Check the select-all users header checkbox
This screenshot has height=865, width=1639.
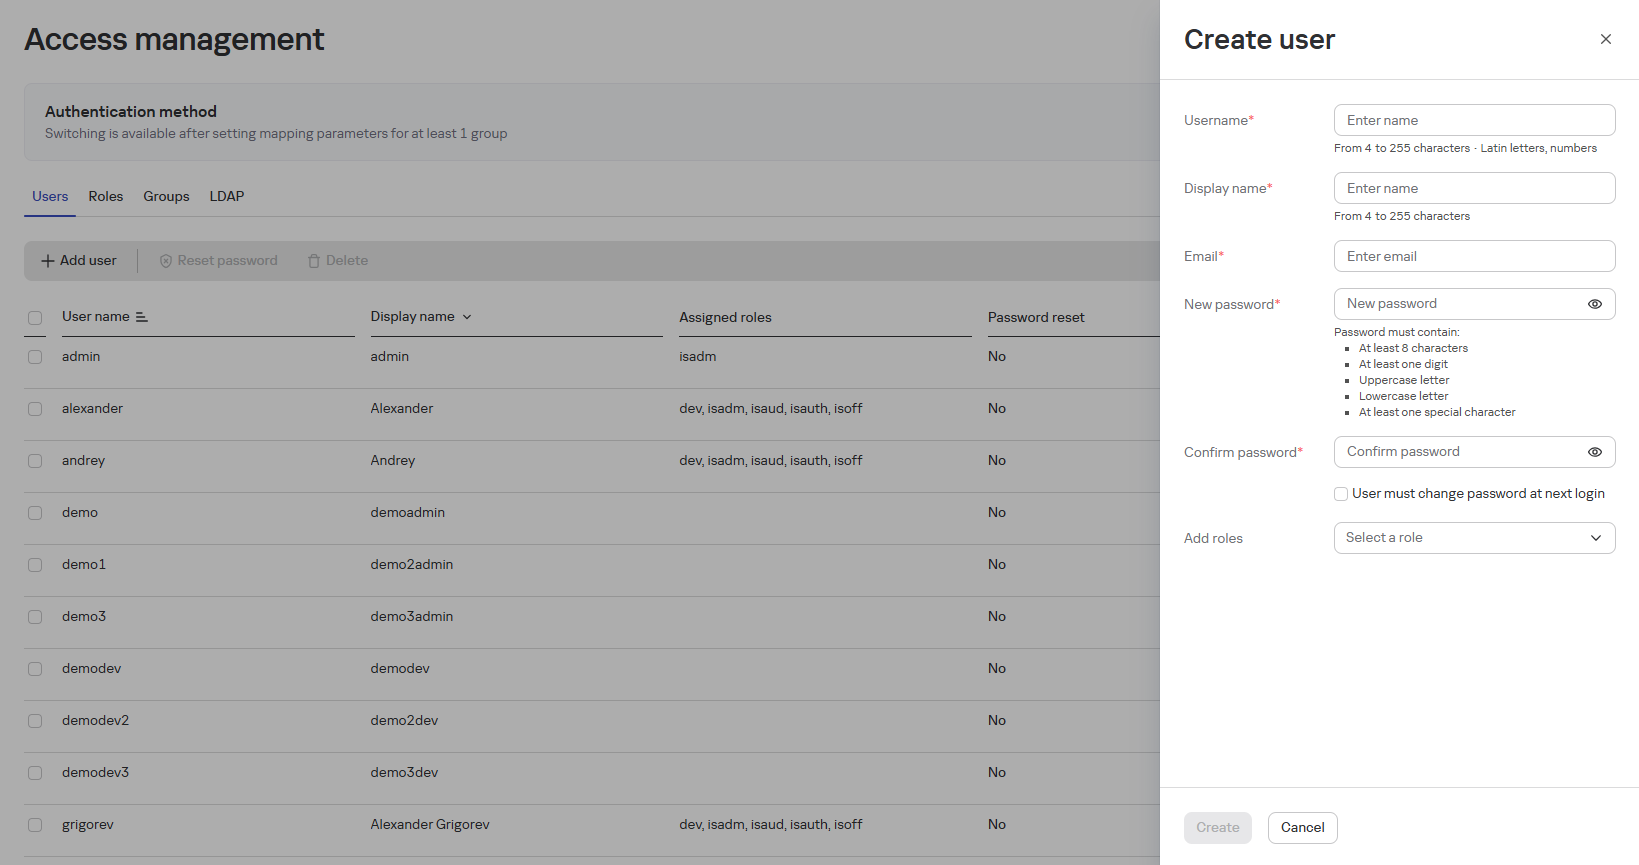click(35, 318)
